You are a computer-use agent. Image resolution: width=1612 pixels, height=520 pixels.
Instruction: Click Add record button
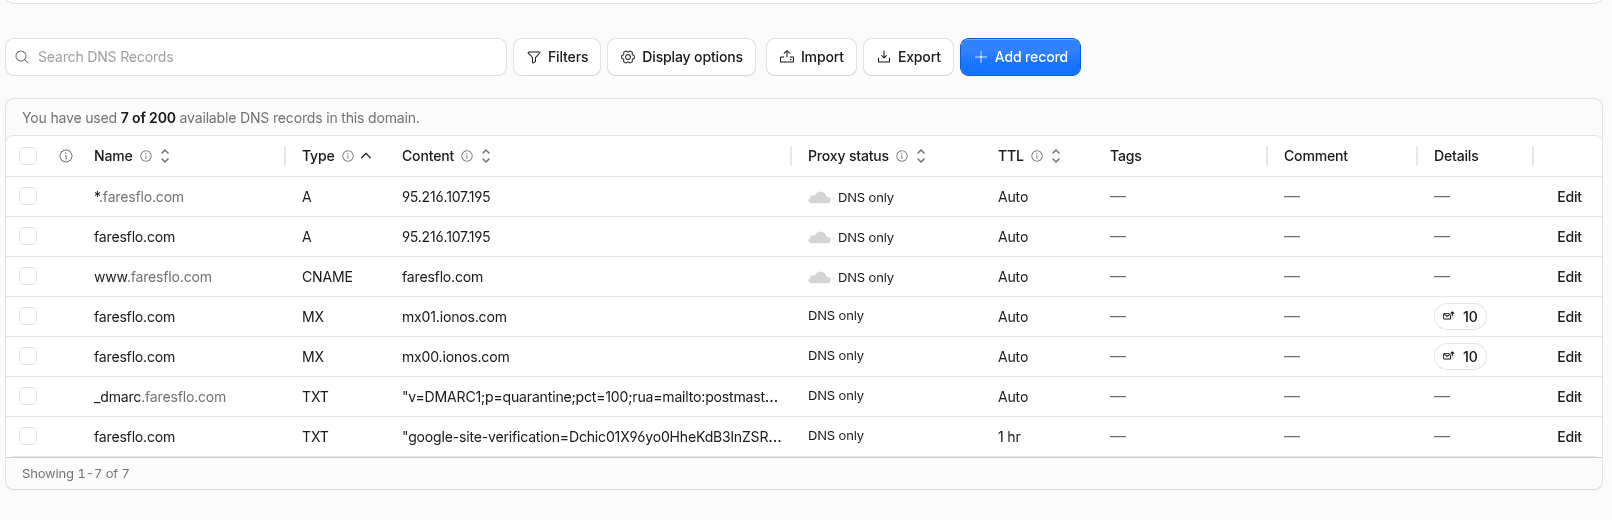click(1020, 57)
